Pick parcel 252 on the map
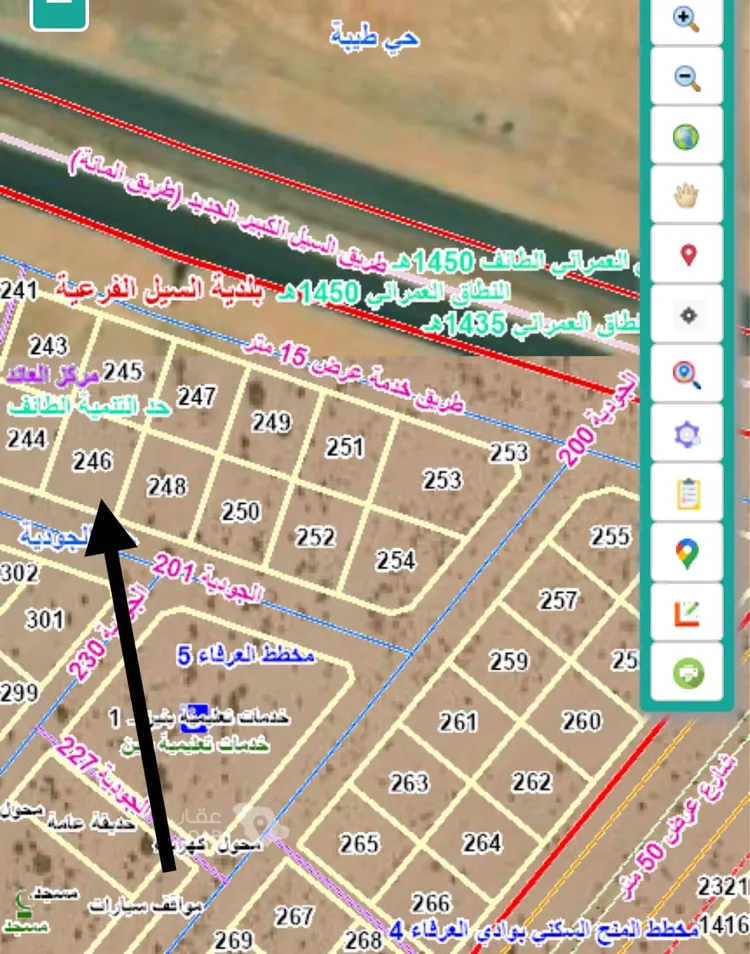 pyautogui.click(x=315, y=537)
